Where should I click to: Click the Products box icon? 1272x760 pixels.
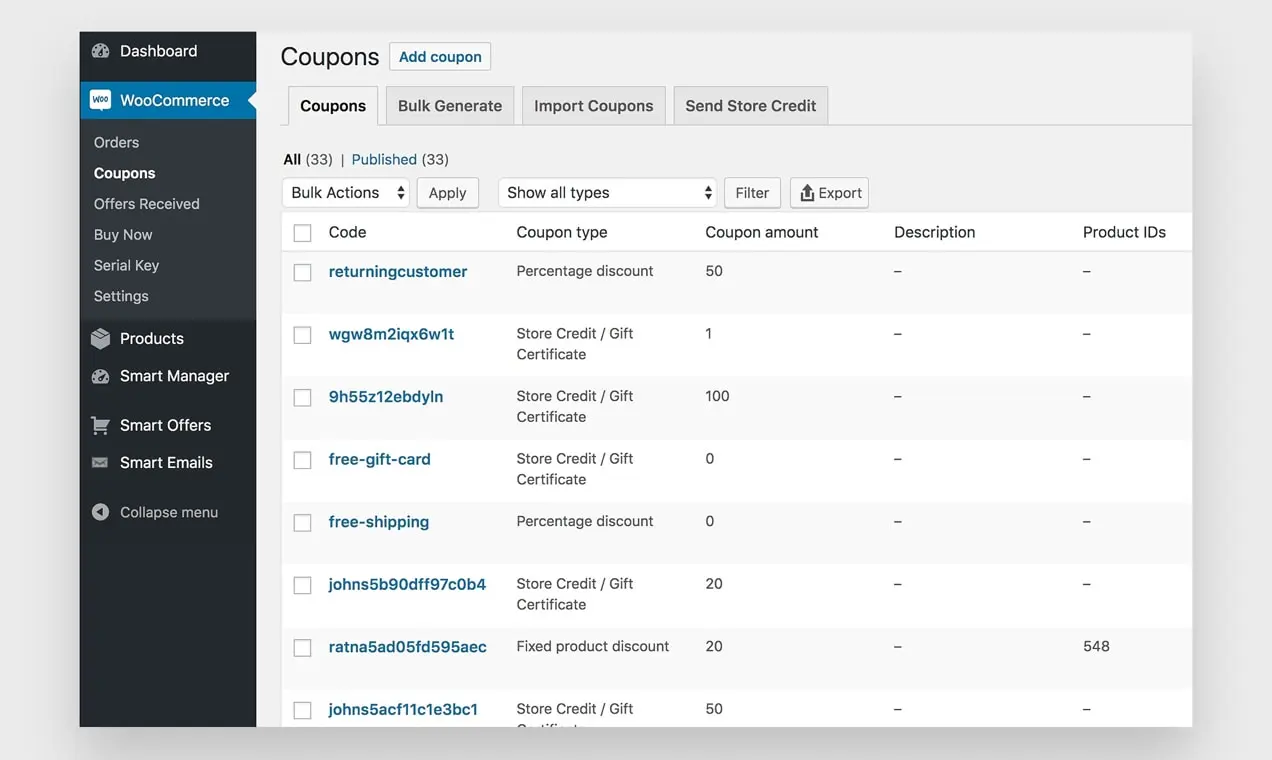[100, 339]
